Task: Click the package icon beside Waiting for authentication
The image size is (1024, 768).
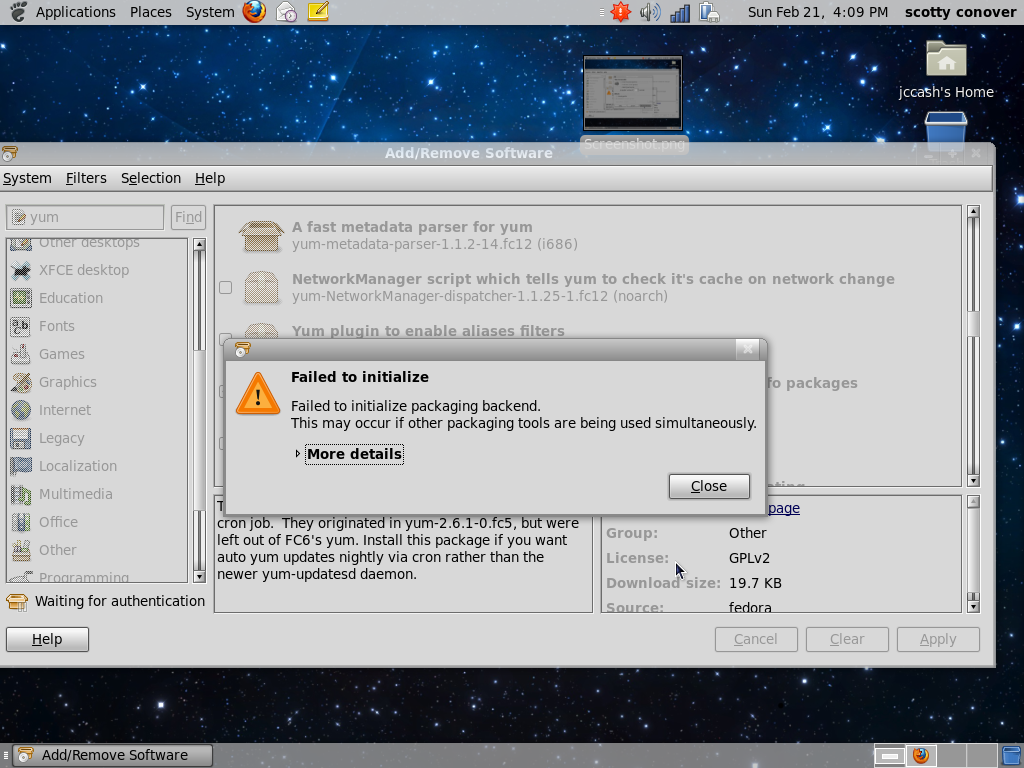Action: [x=17, y=601]
